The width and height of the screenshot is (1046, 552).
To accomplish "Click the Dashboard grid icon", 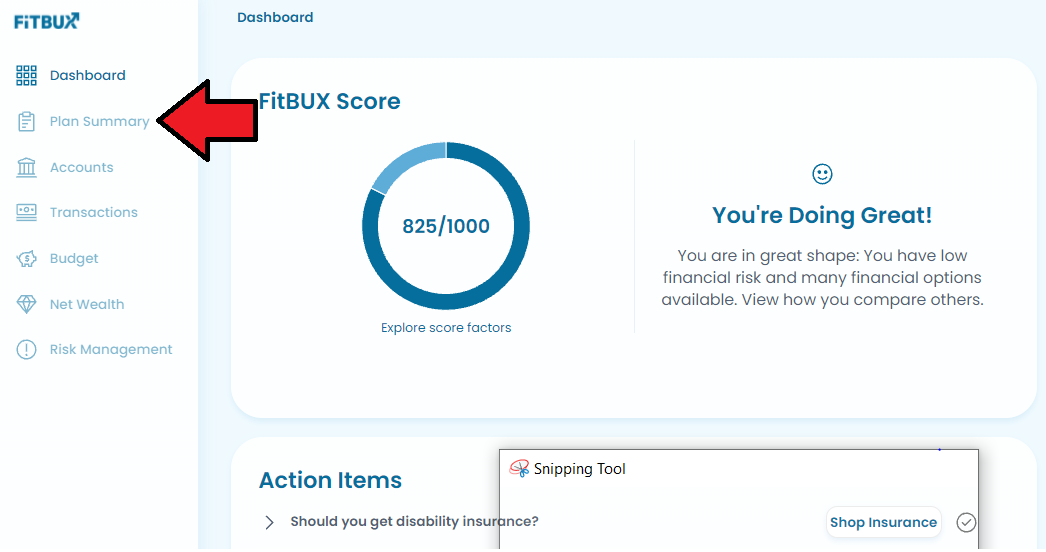I will [x=26, y=75].
